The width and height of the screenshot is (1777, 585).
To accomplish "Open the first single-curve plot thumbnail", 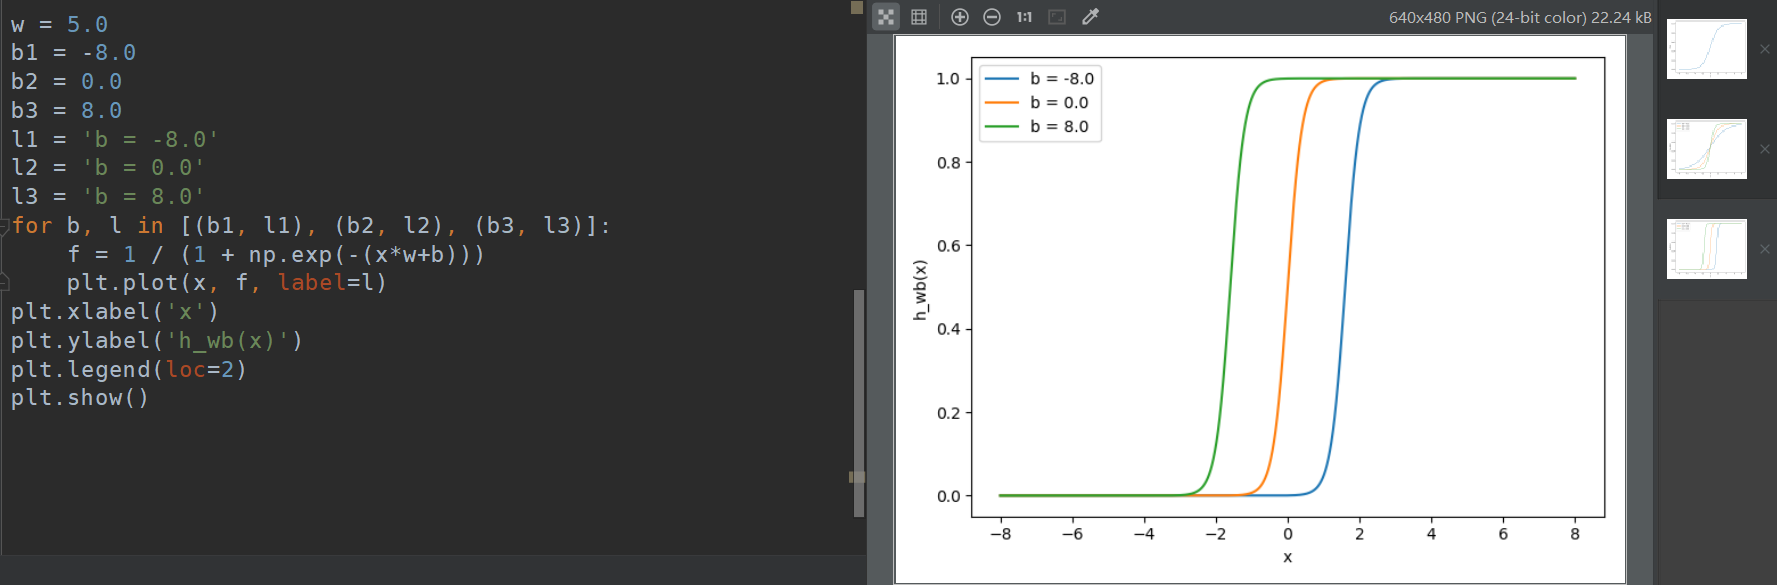I will pyautogui.click(x=1706, y=49).
